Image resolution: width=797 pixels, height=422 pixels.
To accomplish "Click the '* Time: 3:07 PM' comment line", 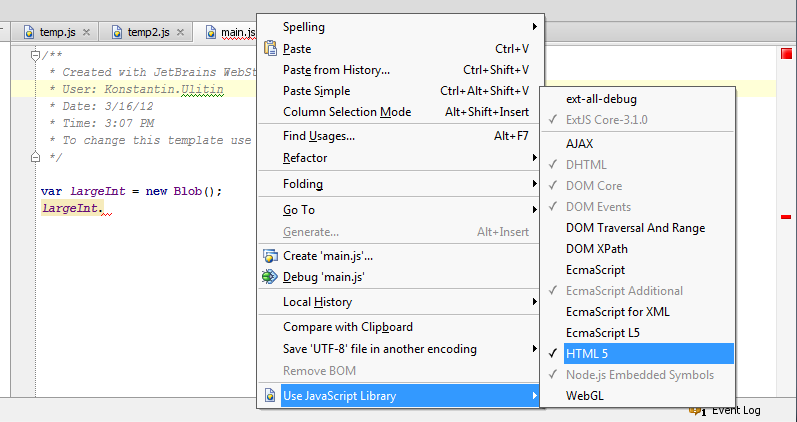I will point(102,123).
